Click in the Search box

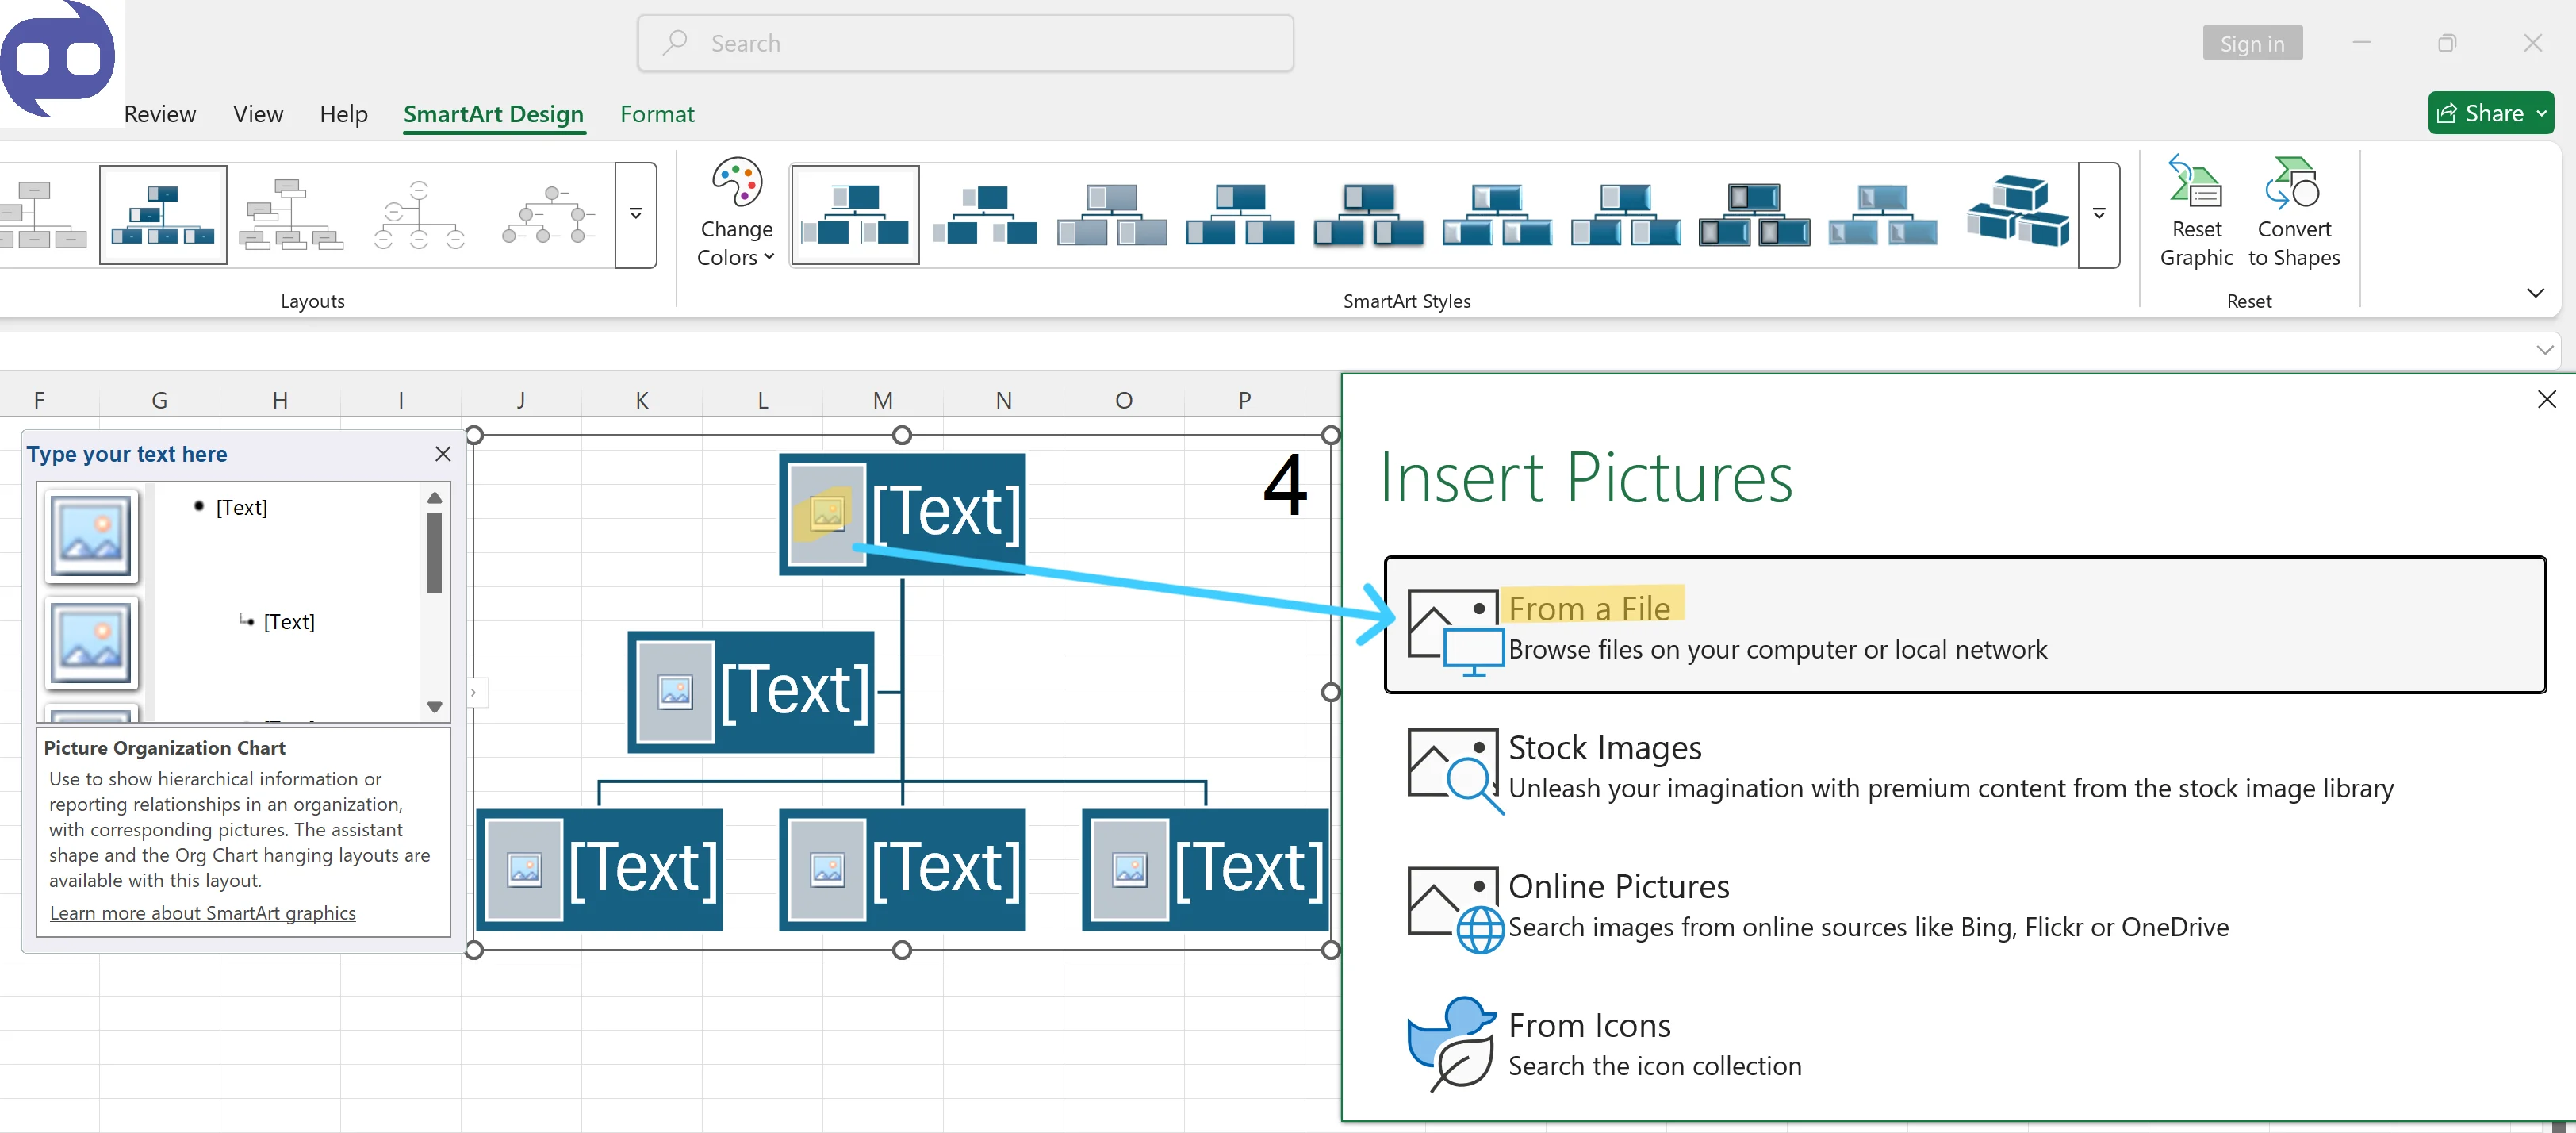coord(965,43)
